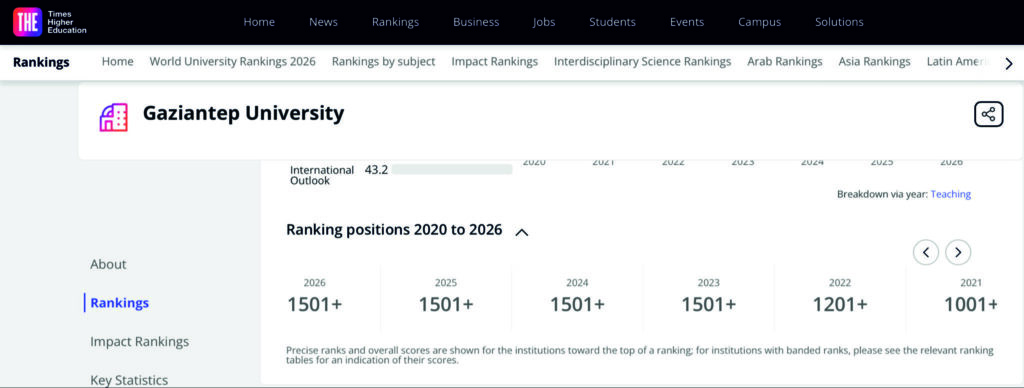This screenshot has width=1024, height=388.
Task: Open Asia Rankings
Action: tap(874, 61)
